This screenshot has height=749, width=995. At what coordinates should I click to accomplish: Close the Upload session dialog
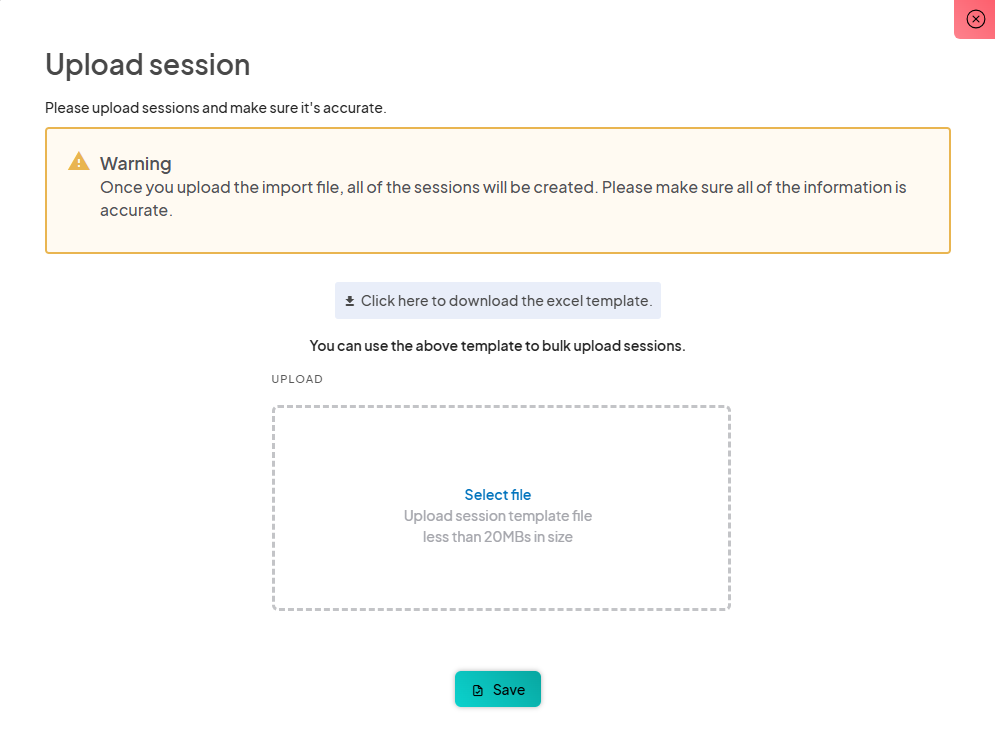tap(976, 19)
